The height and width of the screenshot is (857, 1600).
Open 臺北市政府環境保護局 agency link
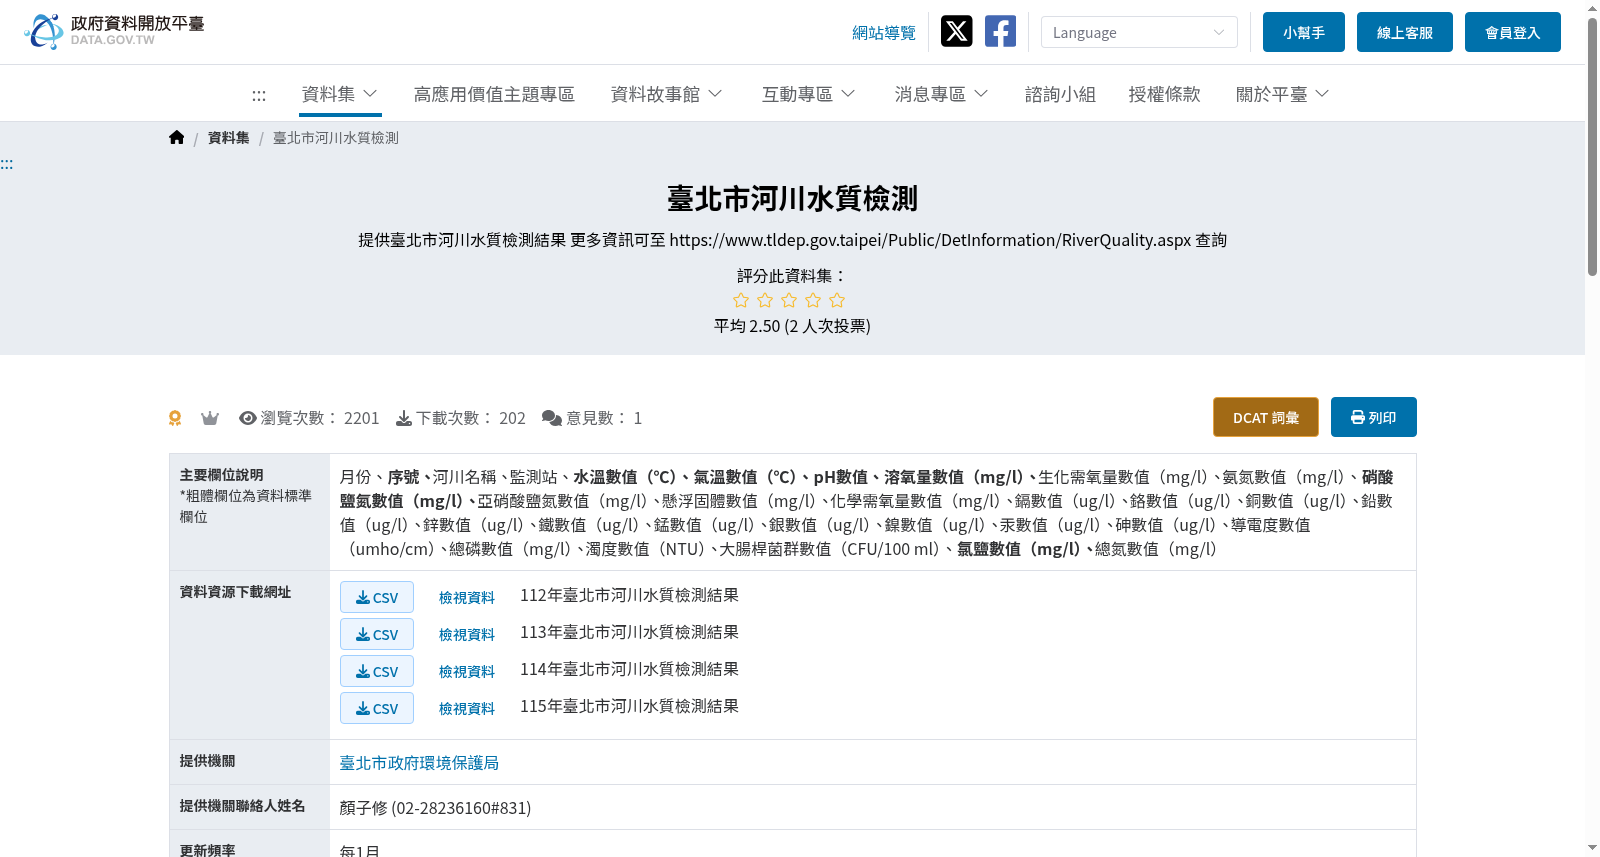419,762
